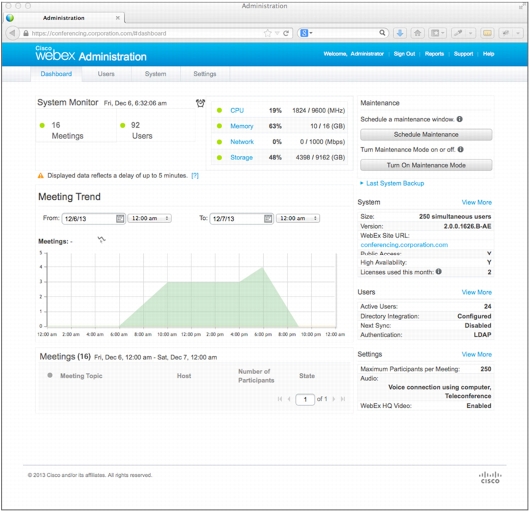This screenshot has height=513, width=530.
Task: Click the 6:00 pm peak on meeting trend chart
Action: coord(263,267)
